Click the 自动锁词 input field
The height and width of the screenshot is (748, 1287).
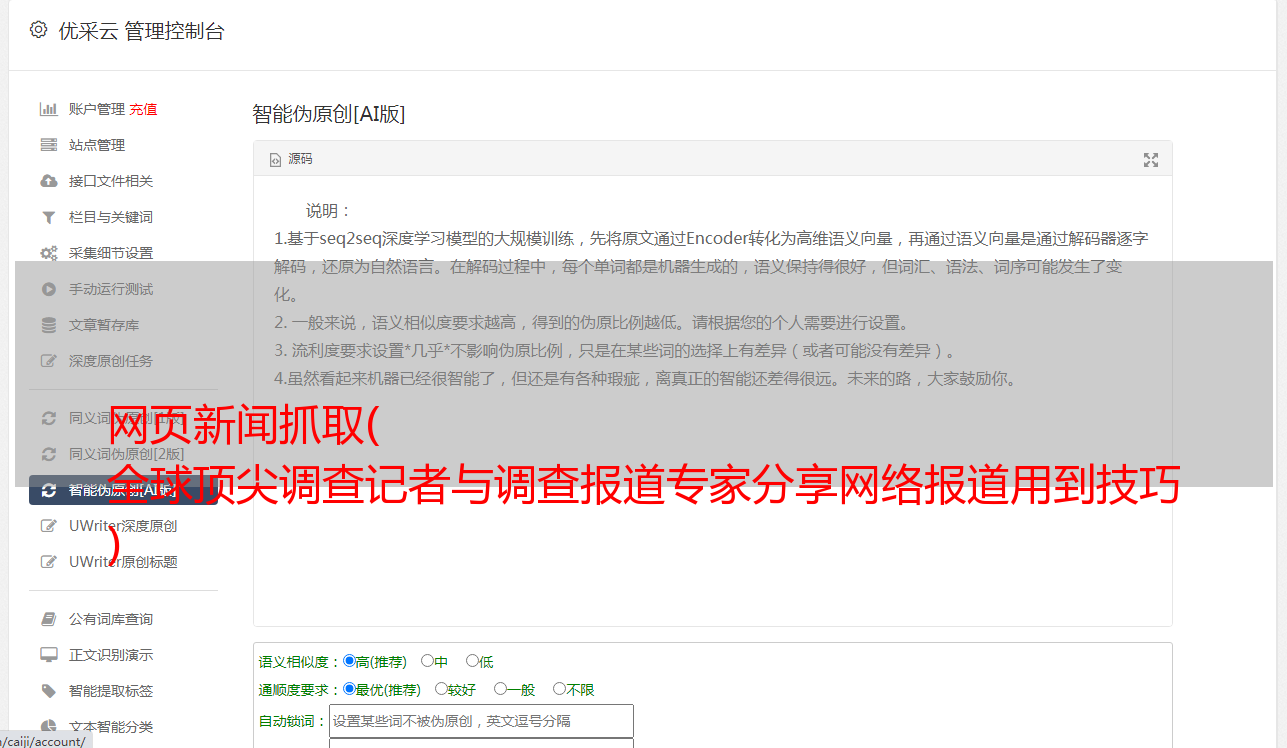[x=481, y=721]
